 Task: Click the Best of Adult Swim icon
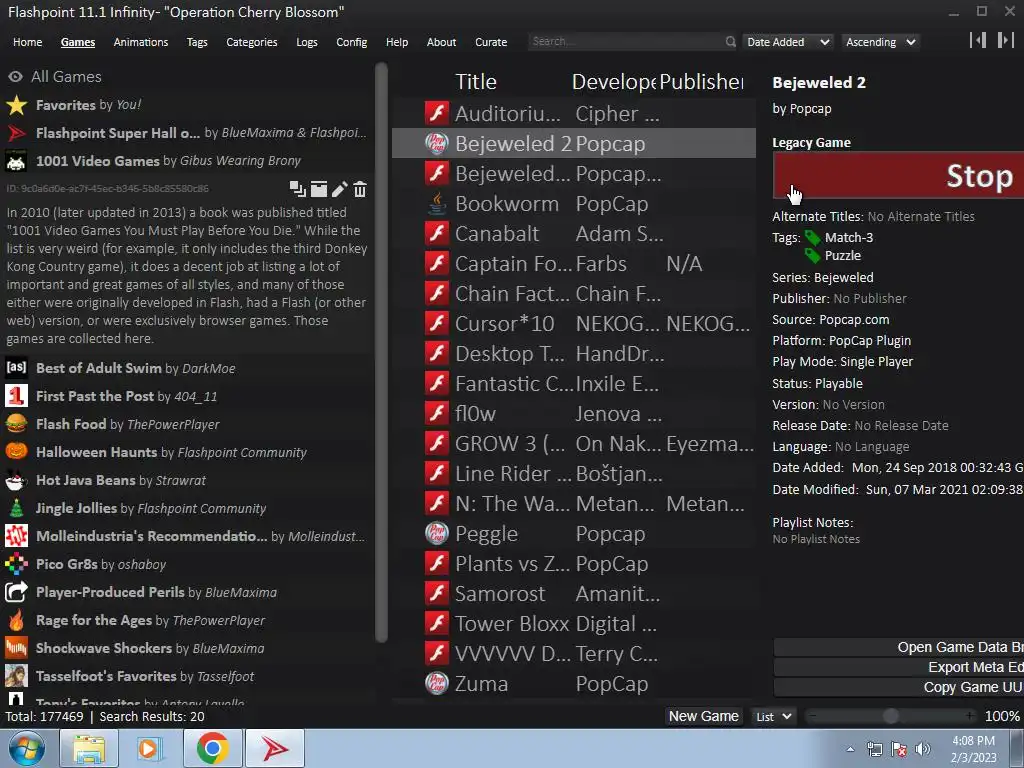click(16, 368)
